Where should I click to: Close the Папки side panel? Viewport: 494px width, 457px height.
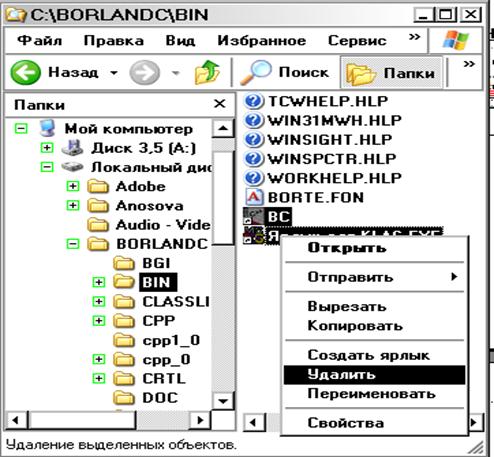tap(220, 104)
